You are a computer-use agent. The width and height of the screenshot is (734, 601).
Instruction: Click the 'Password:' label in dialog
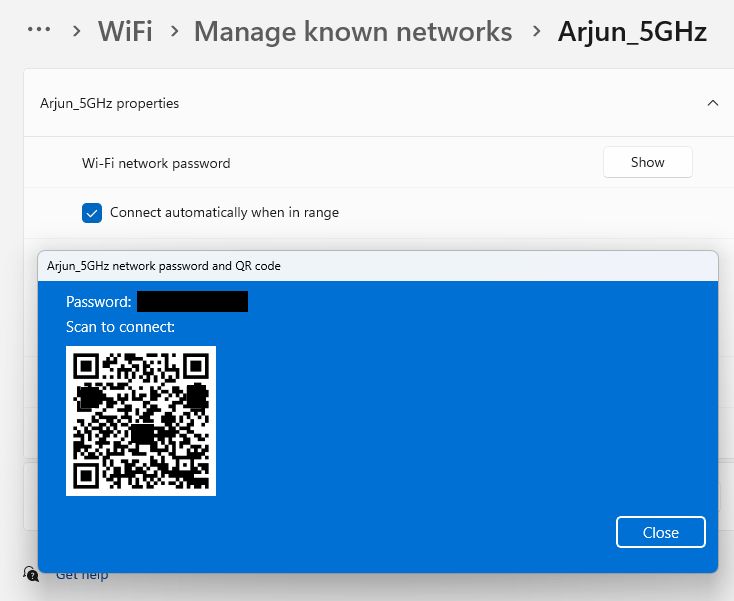pyautogui.click(x=98, y=301)
